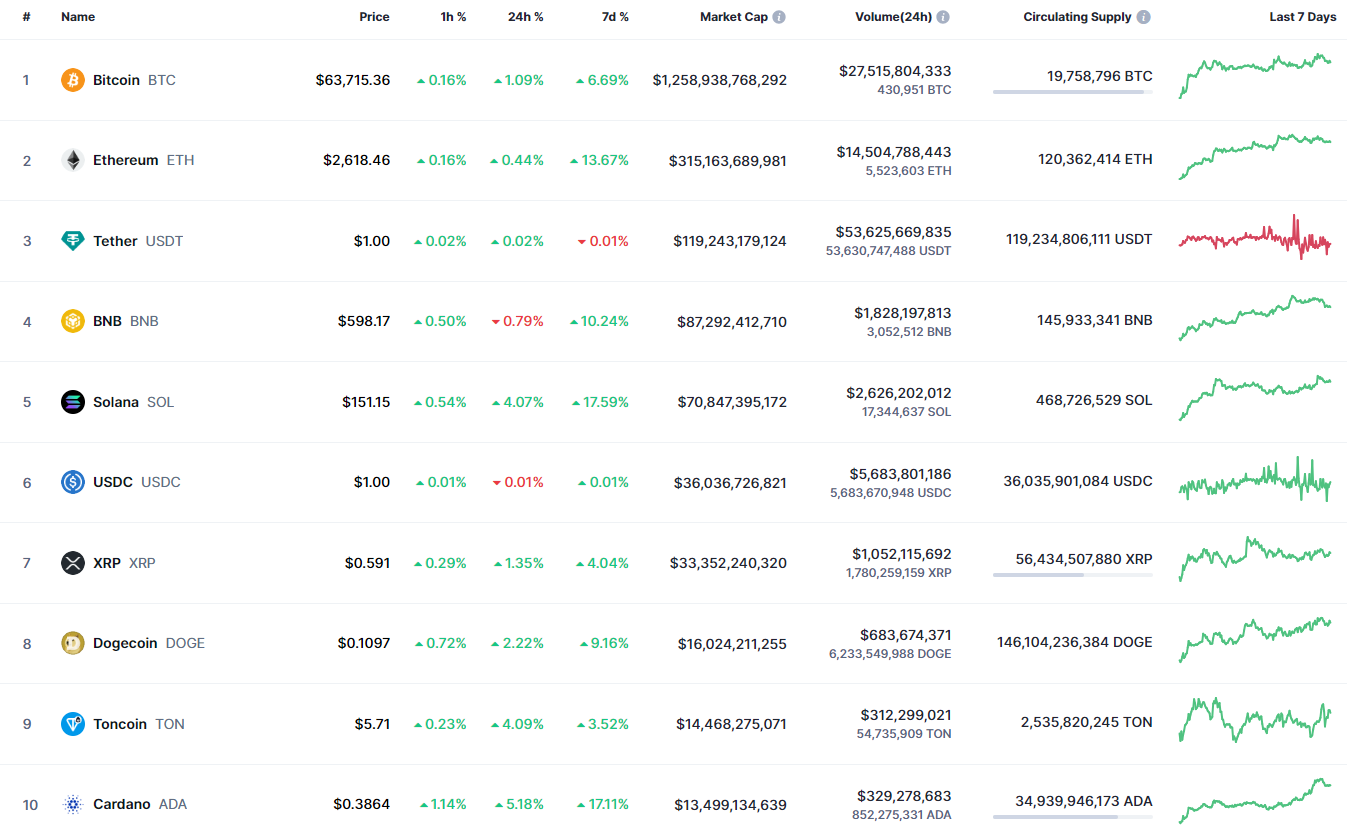The width and height of the screenshot is (1365, 831).
Task: Sort by Circulating Supply column header
Action: point(1078,17)
